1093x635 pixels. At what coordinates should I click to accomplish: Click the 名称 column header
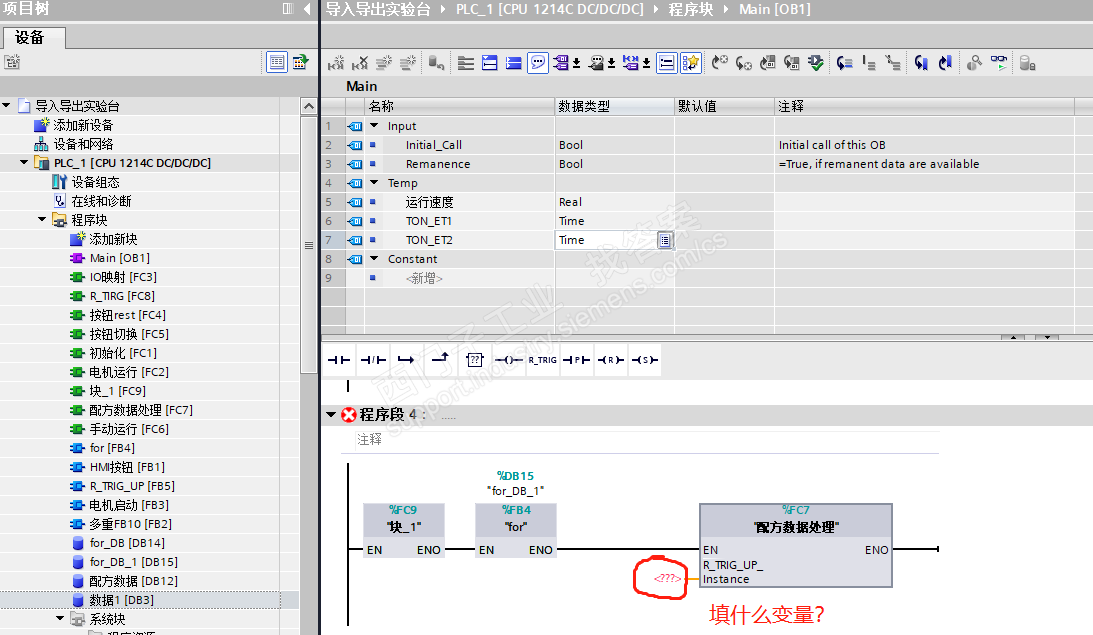click(x=459, y=106)
